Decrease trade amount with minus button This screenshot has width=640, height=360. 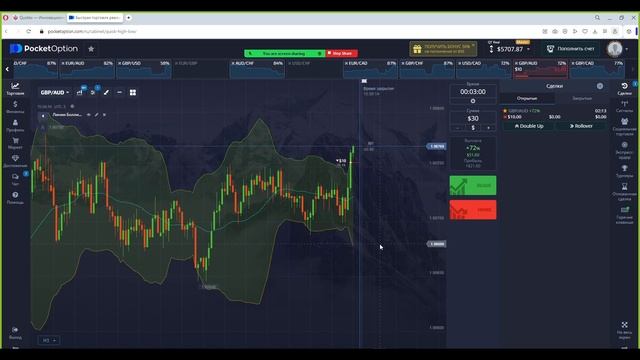(458, 128)
